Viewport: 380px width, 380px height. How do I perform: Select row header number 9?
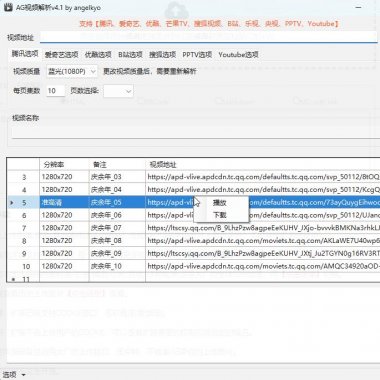click(x=24, y=254)
